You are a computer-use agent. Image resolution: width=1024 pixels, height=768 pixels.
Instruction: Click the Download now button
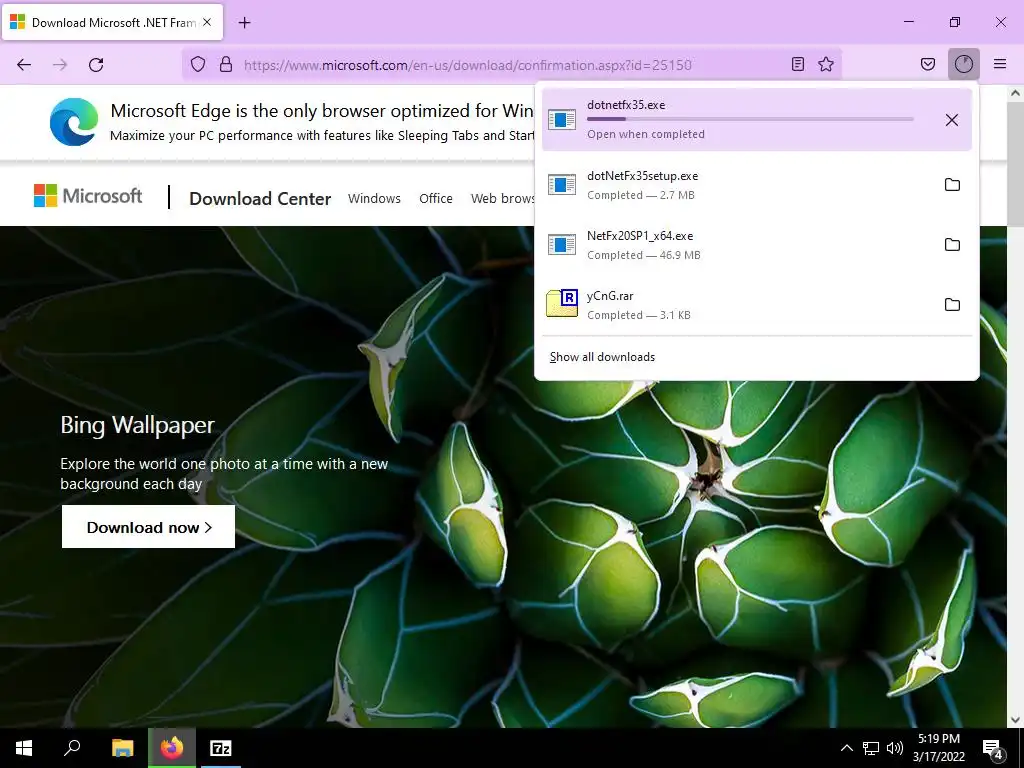148,527
